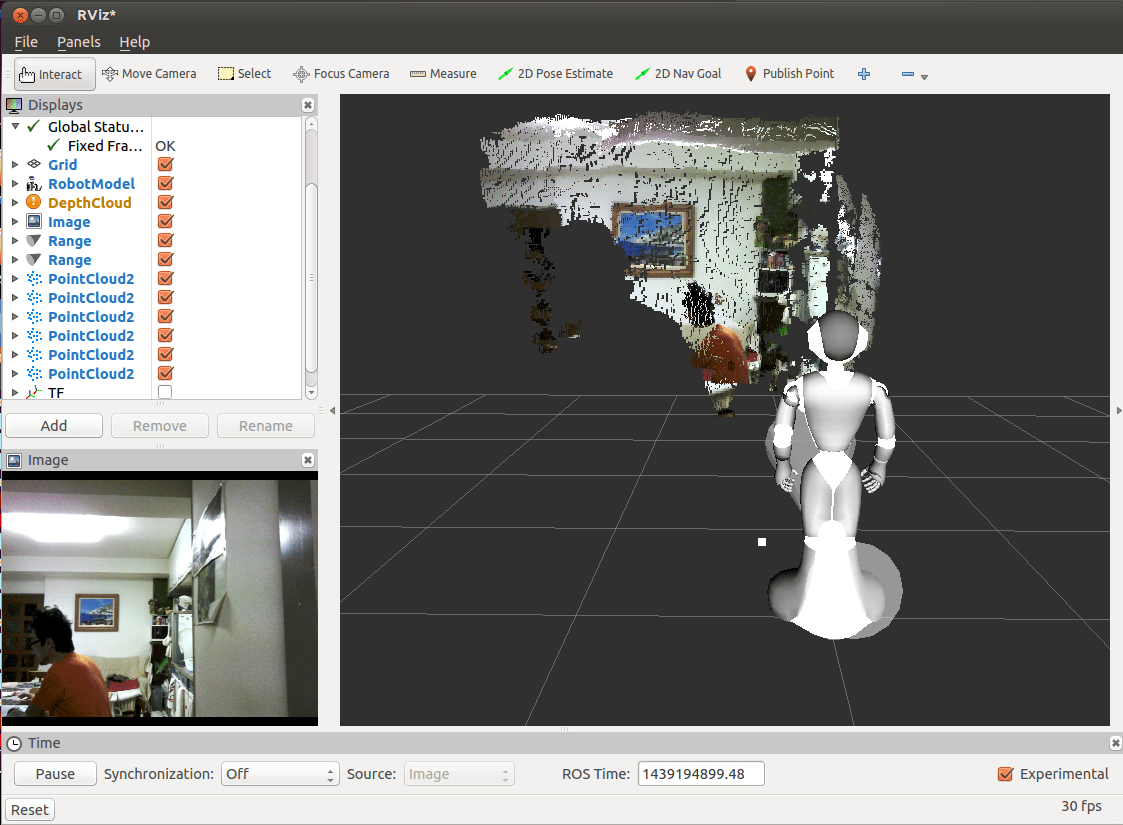Expand the Grid display item

[x=15, y=165]
